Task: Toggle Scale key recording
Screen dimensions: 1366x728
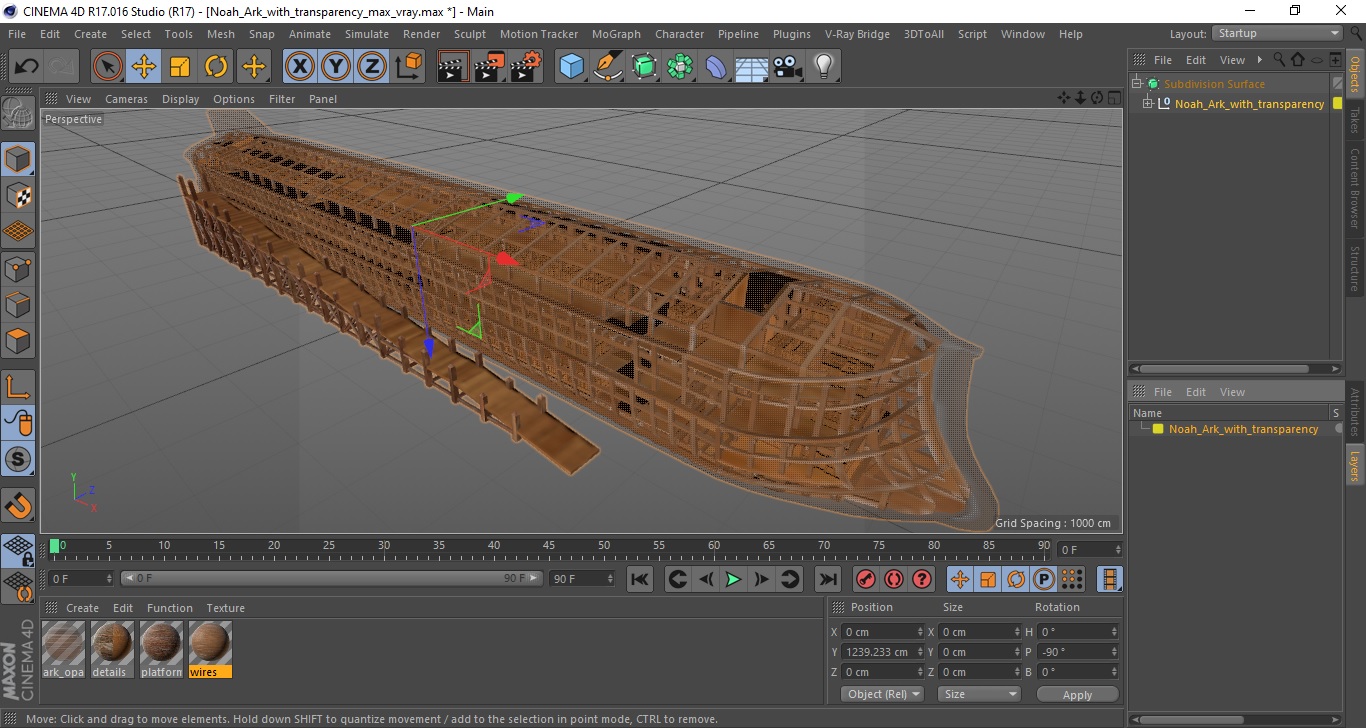Action: click(x=988, y=579)
